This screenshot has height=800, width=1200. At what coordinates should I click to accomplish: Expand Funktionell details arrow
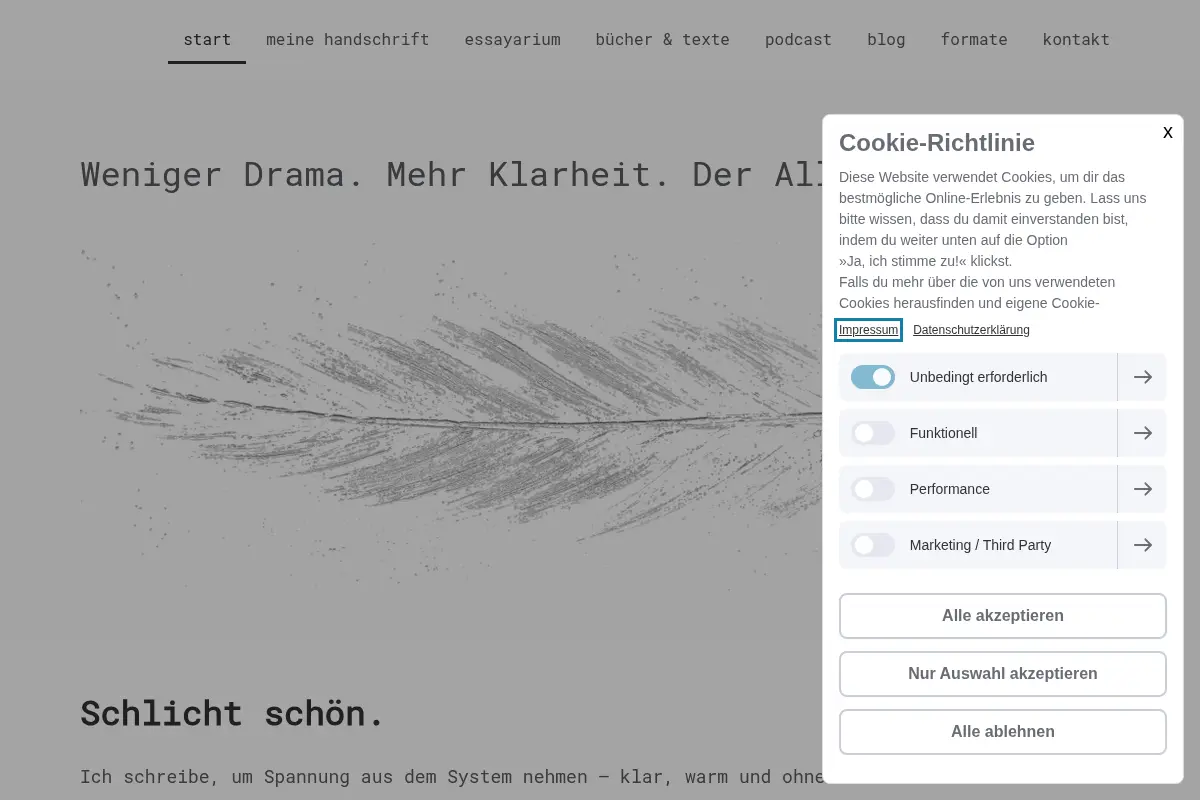[x=1142, y=433]
